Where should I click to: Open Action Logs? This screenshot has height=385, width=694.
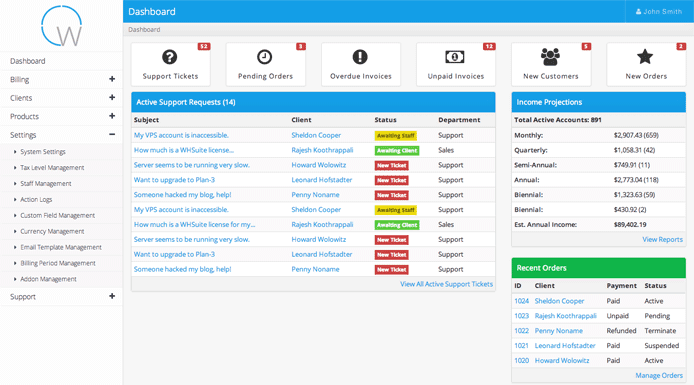click(36, 200)
